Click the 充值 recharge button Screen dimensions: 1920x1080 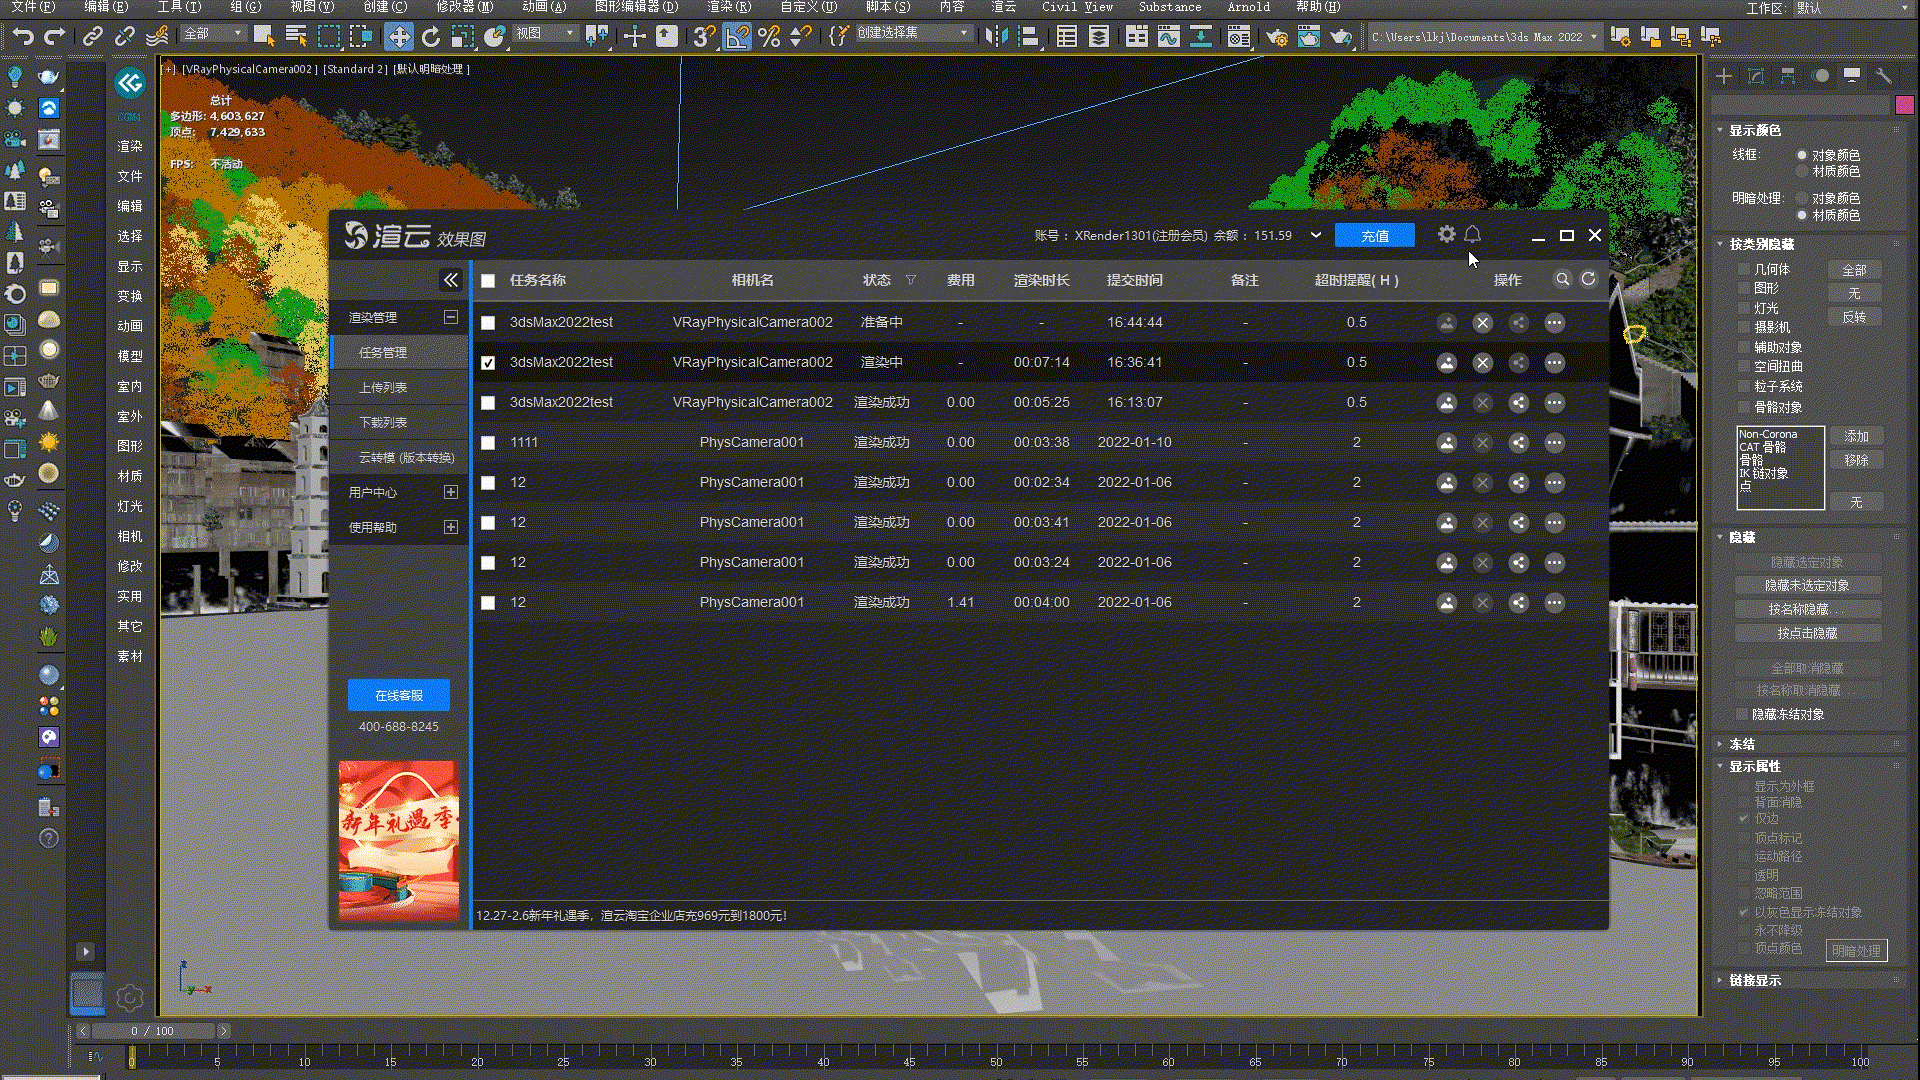[x=1374, y=236]
